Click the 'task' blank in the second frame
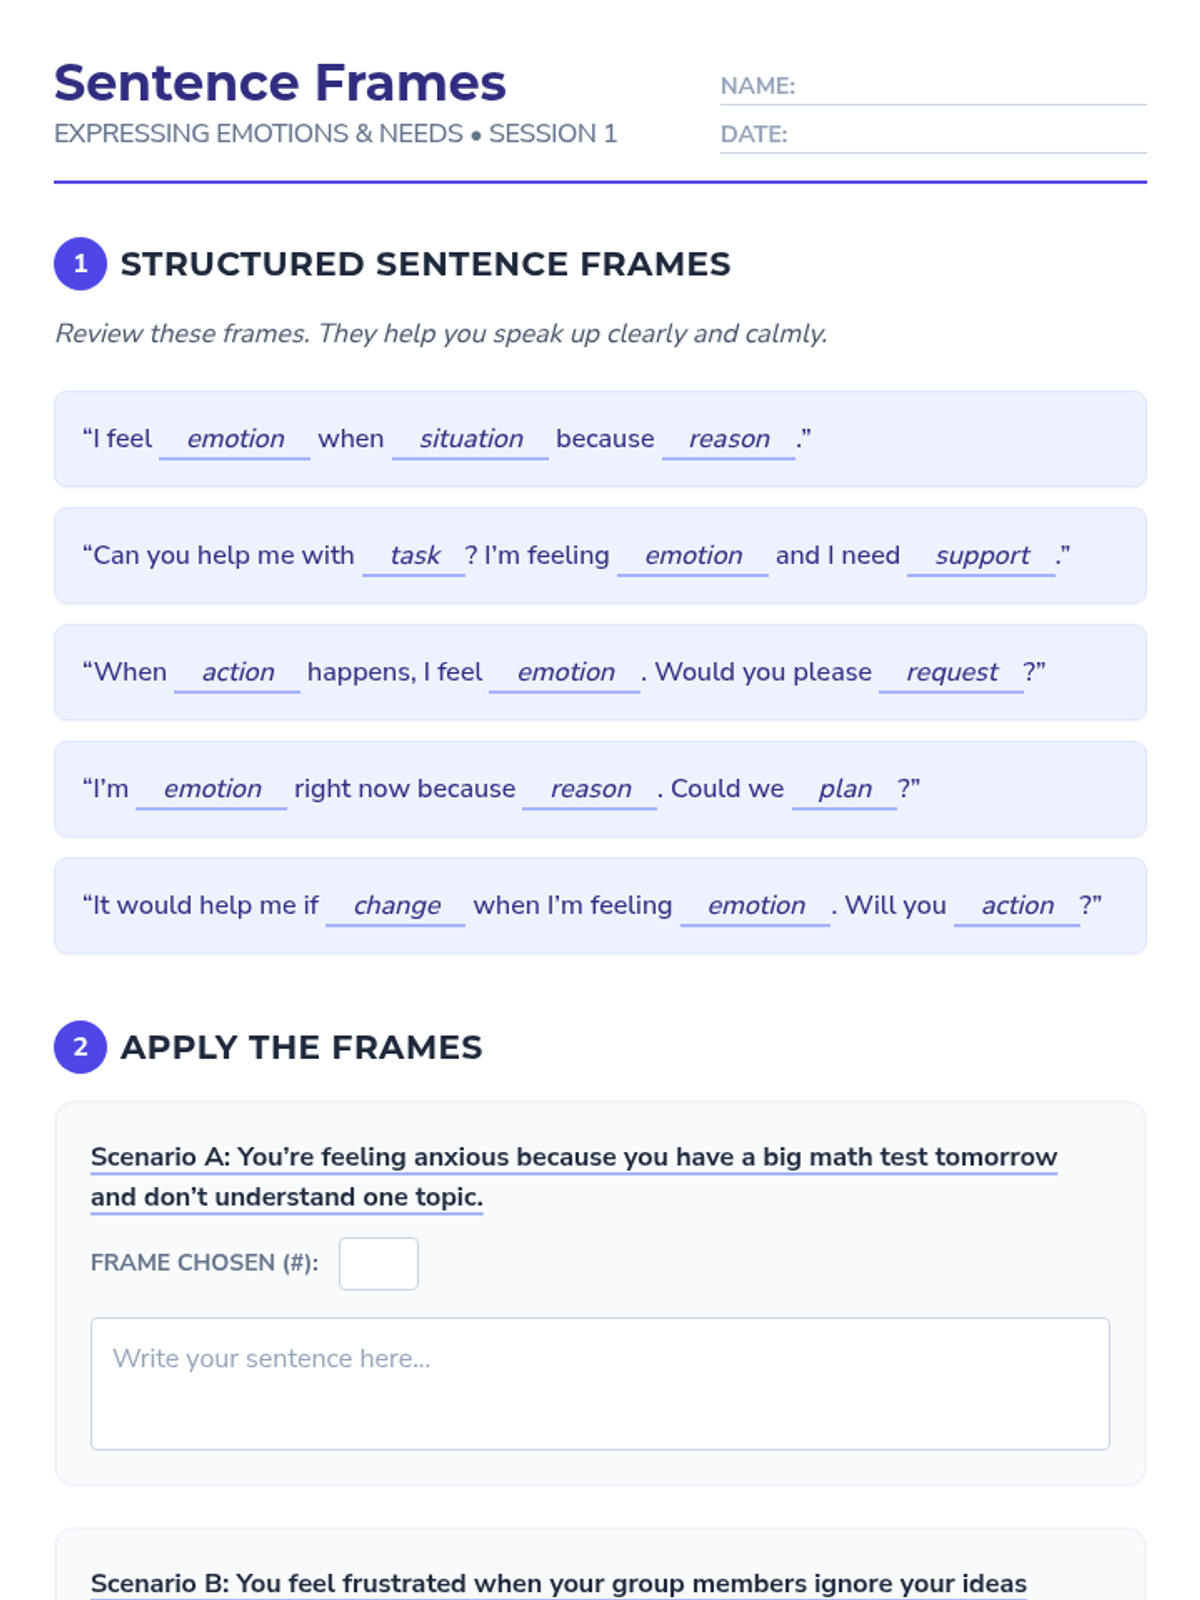1200x1600 pixels. [414, 556]
